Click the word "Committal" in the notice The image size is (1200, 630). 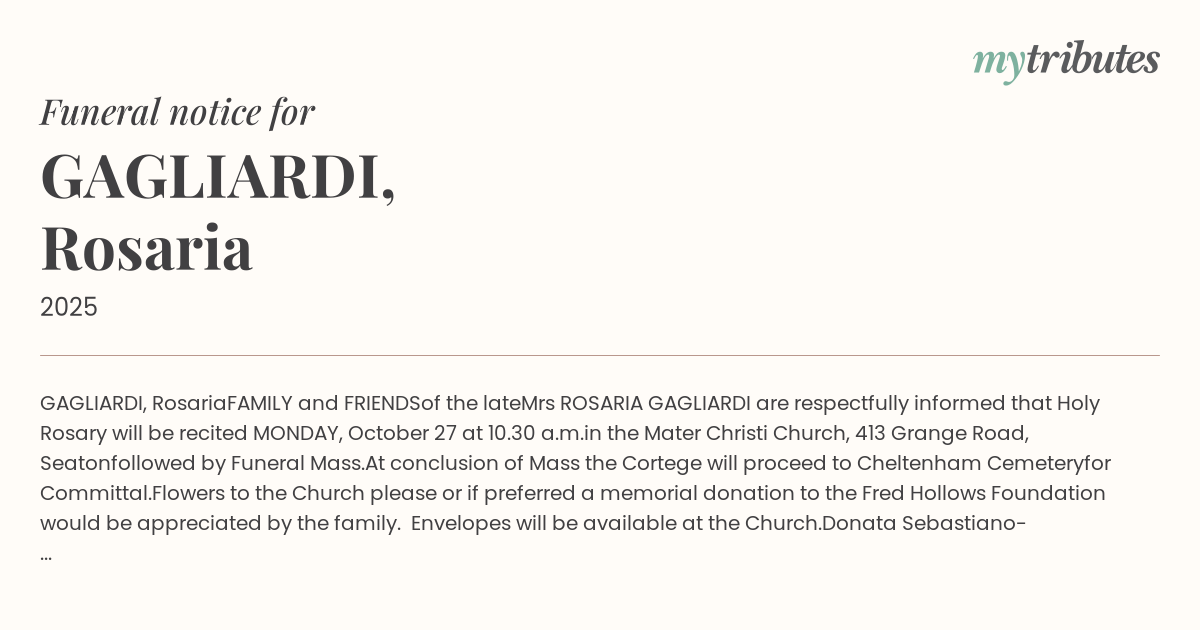tap(94, 493)
